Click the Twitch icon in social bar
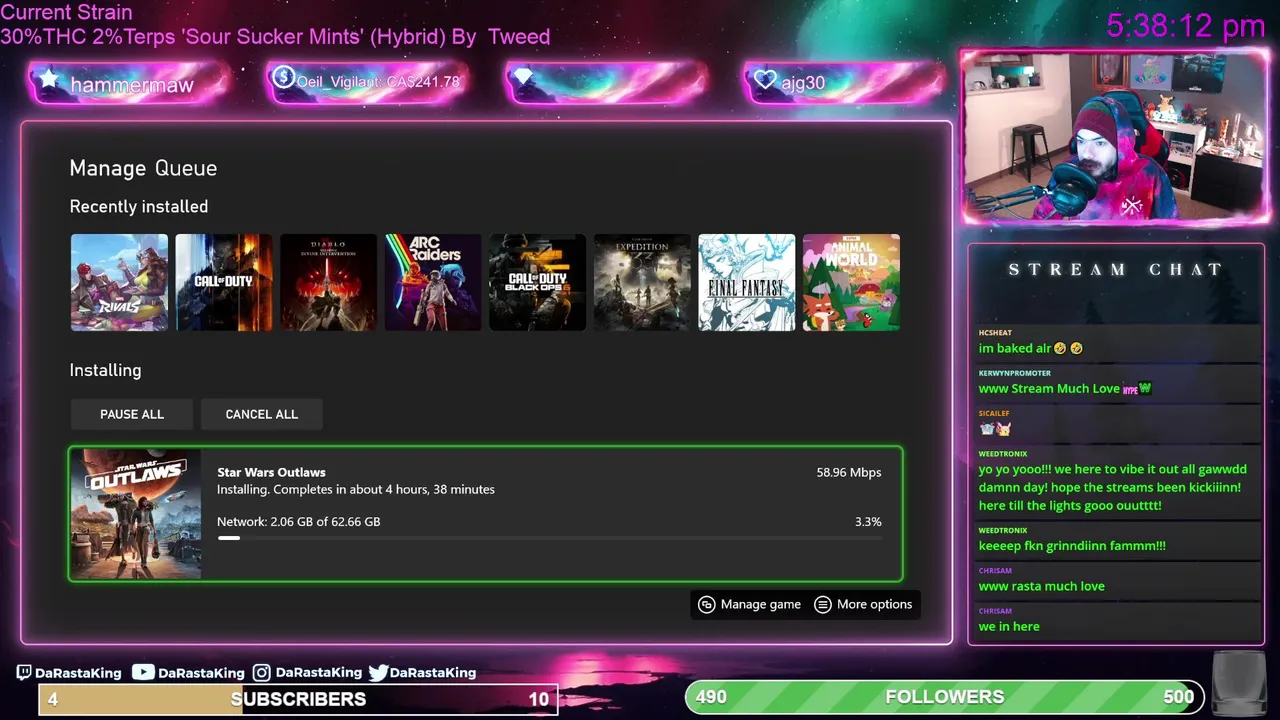 click(x=24, y=673)
